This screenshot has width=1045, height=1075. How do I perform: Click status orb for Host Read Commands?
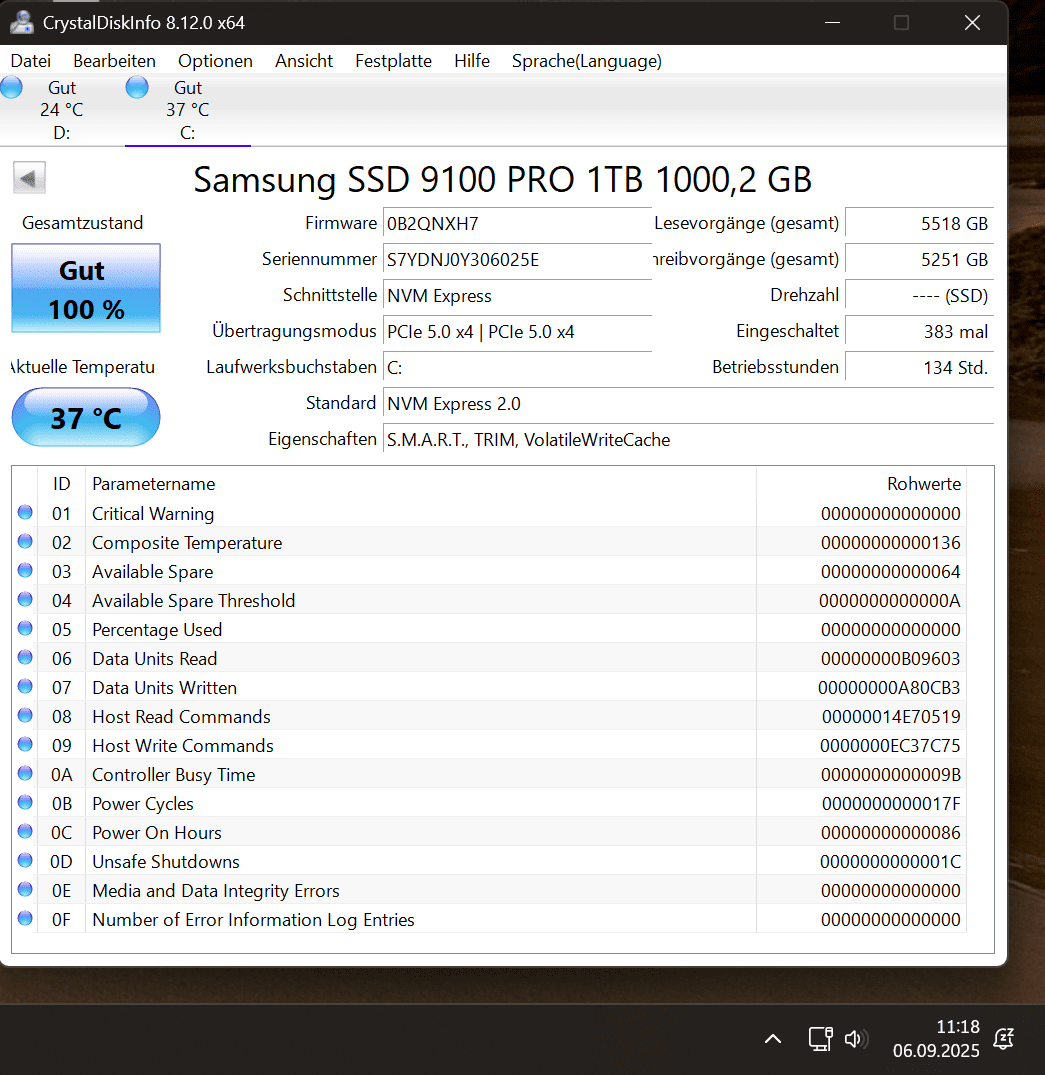tap(25, 715)
